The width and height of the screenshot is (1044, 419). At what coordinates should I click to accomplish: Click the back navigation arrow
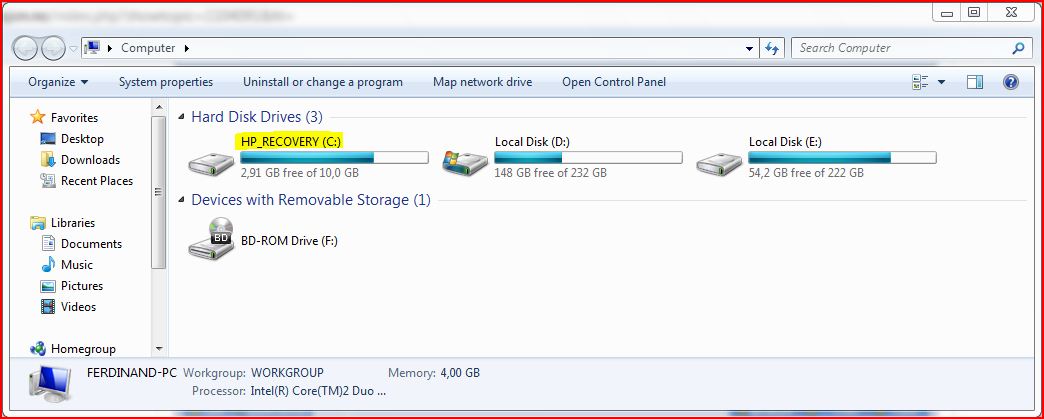(25, 48)
